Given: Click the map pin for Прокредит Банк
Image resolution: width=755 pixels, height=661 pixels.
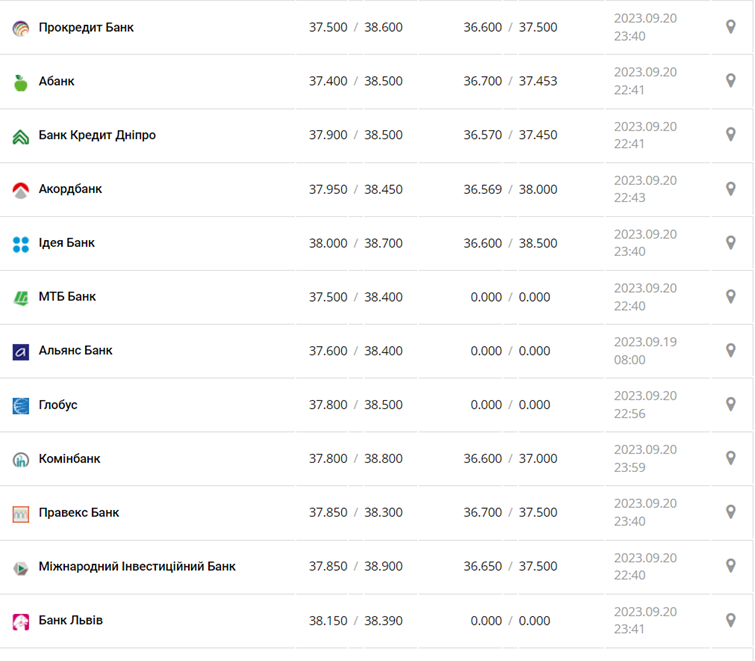Looking at the screenshot, I should point(730,27).
